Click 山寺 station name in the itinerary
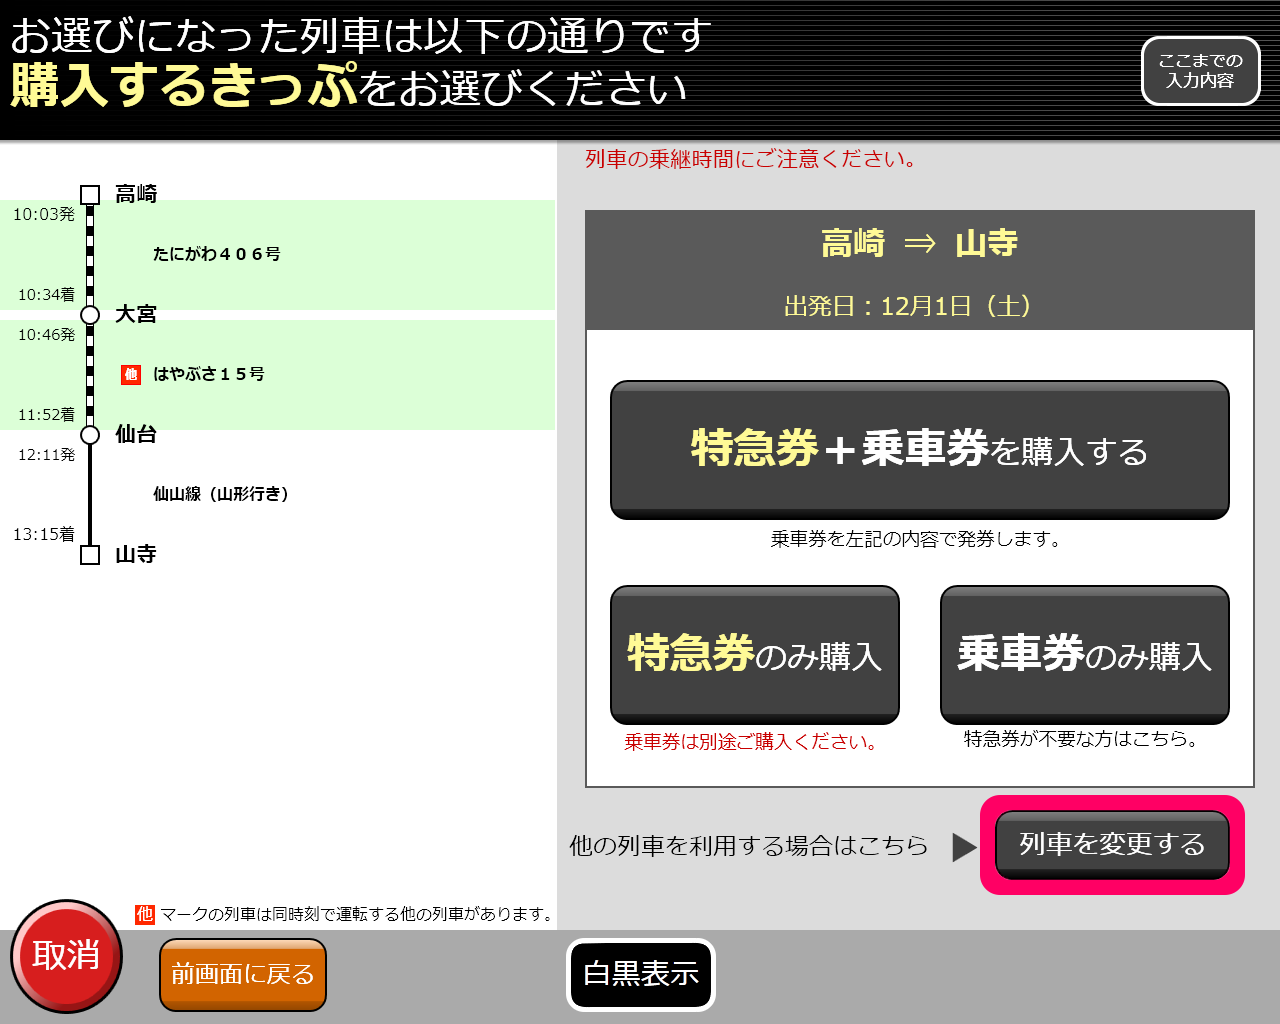1280x1024 pixels. [x=136, y=554]
